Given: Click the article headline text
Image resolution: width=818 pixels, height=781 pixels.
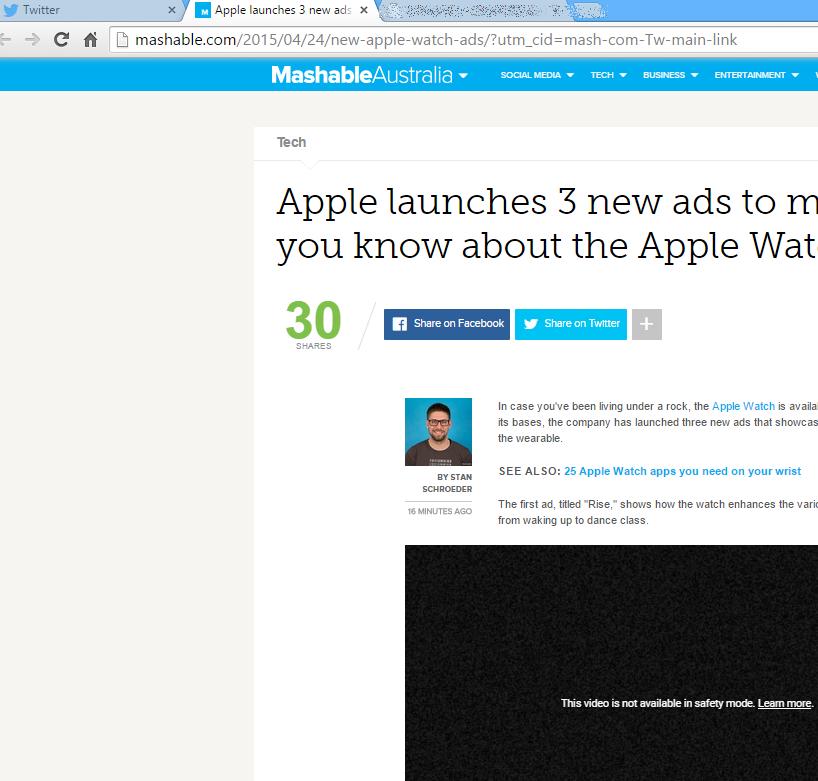Looking at the screenshot, I should tap(547, 223).
